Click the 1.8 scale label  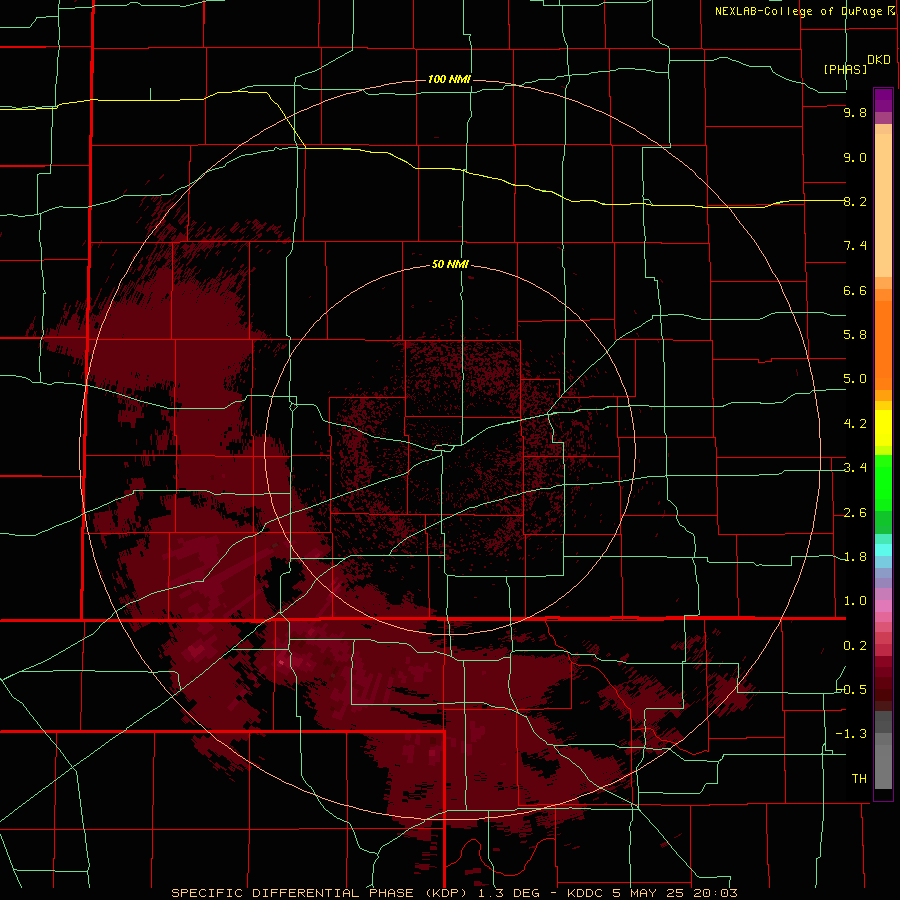[855, 557]
